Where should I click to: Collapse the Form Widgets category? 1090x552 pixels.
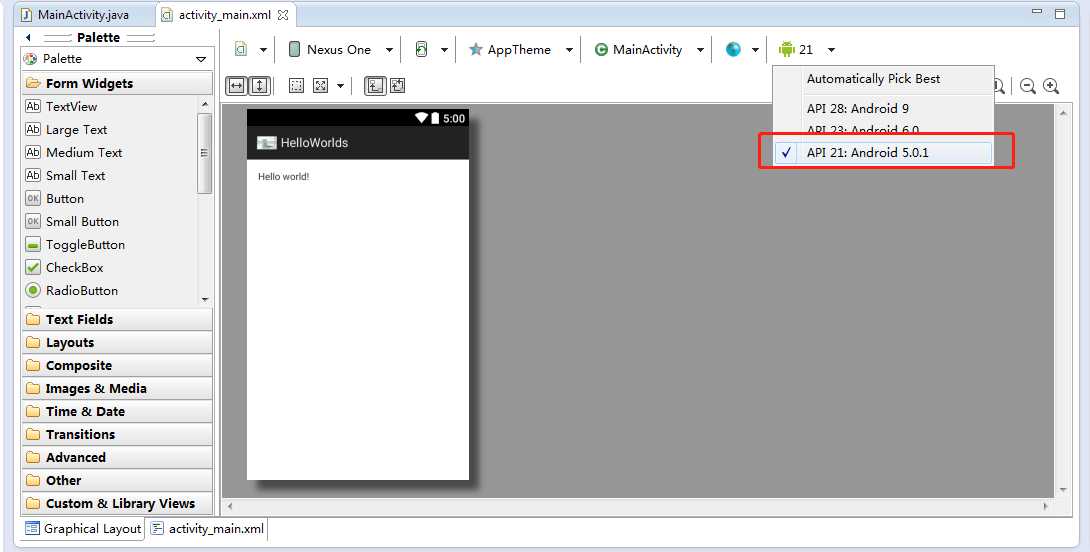117,83
